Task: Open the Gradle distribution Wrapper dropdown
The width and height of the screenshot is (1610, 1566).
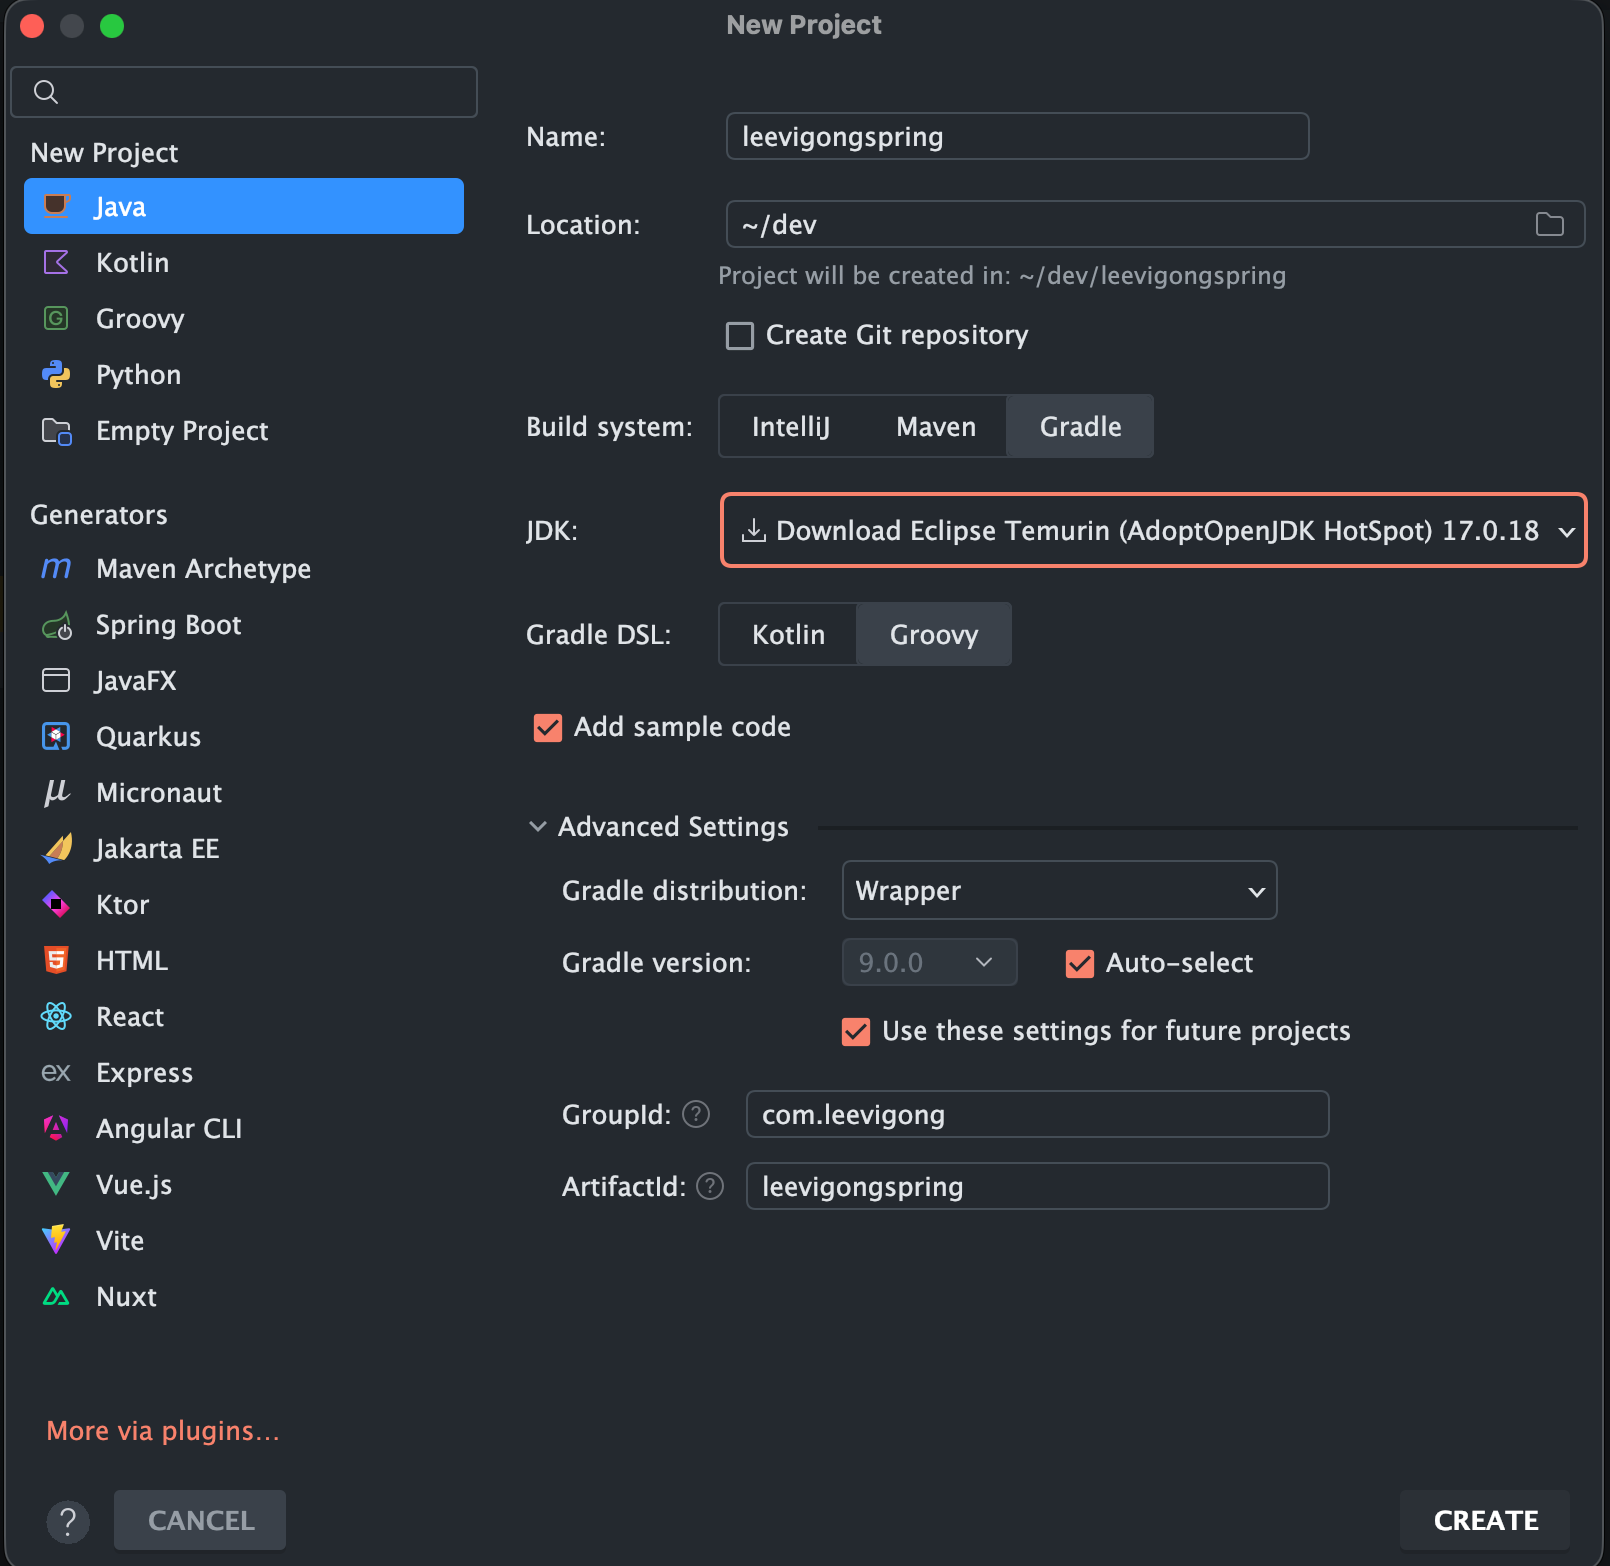Action: click(x=1059, y=890)
